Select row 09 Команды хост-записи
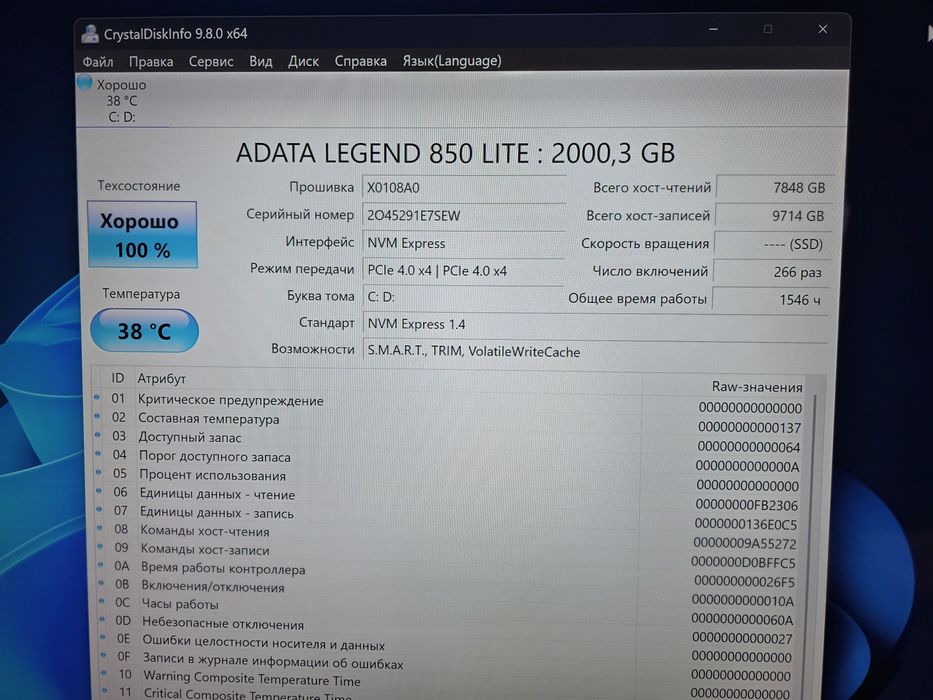The height and width of the screenshot is (700, 933). [x=448, y=555]
